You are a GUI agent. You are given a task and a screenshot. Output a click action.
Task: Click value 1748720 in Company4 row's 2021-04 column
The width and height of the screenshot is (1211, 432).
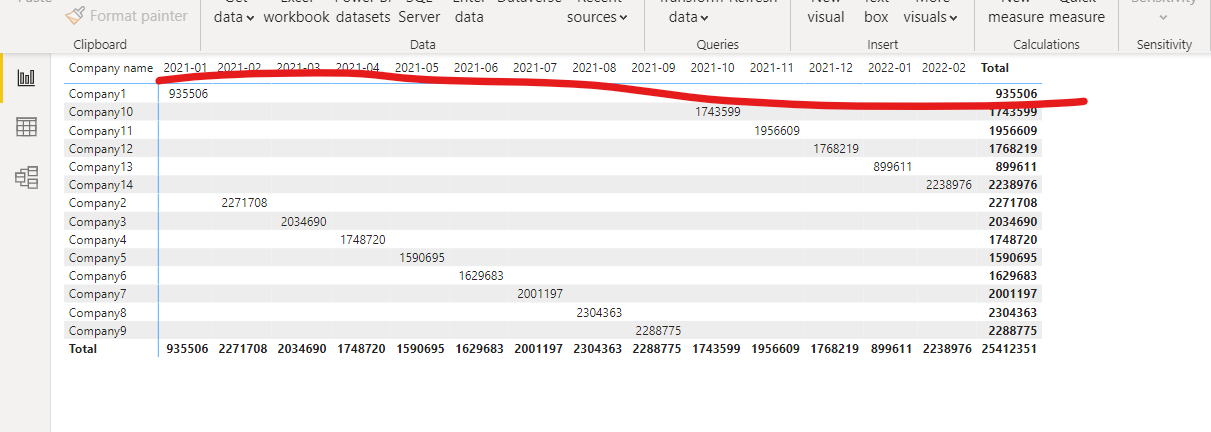[x=362, y=239]
